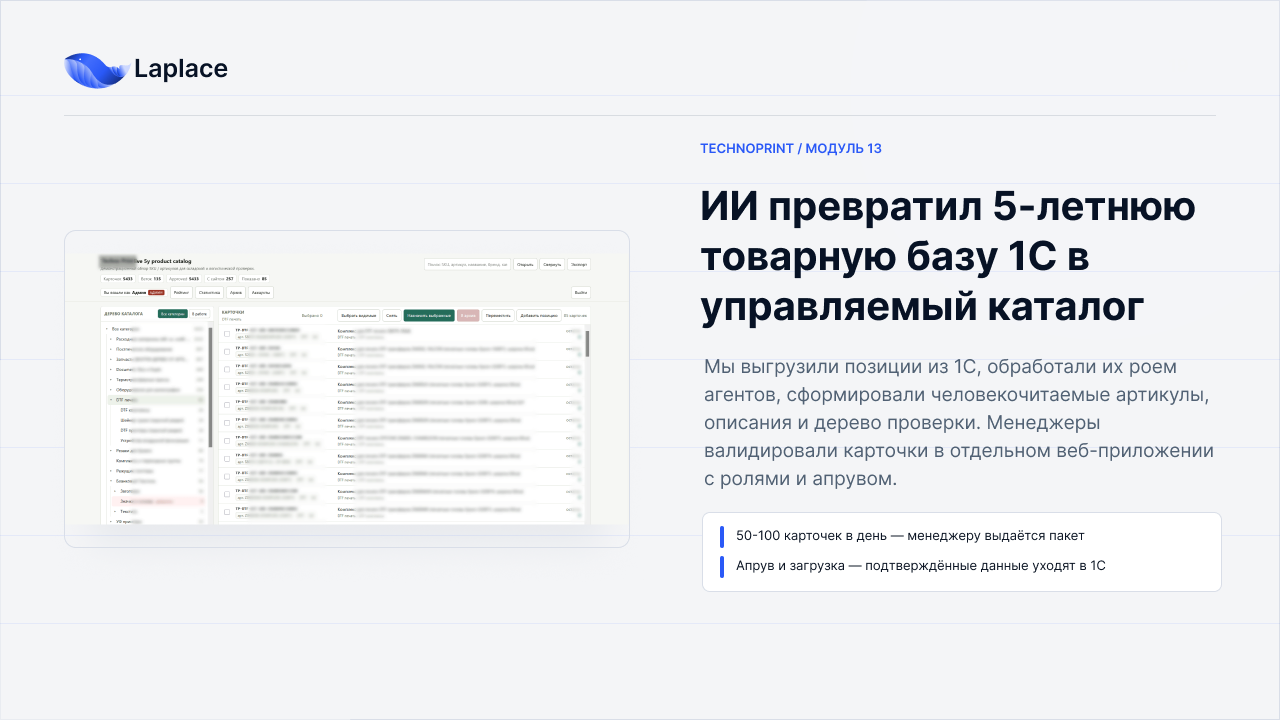The image size is (1280, 720).
Task: Click the Карточки 5433 counter chip
Action: (x=118, y=279)
